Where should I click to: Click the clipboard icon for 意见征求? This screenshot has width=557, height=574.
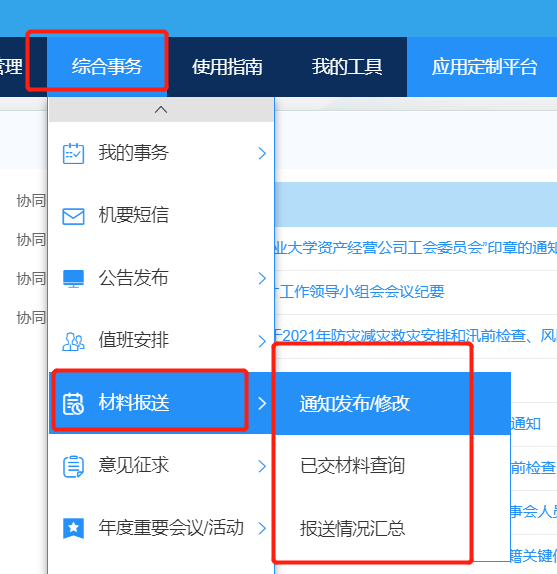(73, 466)
